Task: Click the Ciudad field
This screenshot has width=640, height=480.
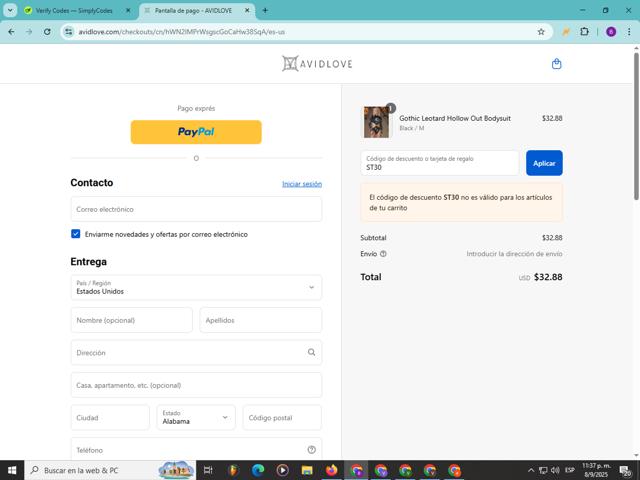Action: 110,417
